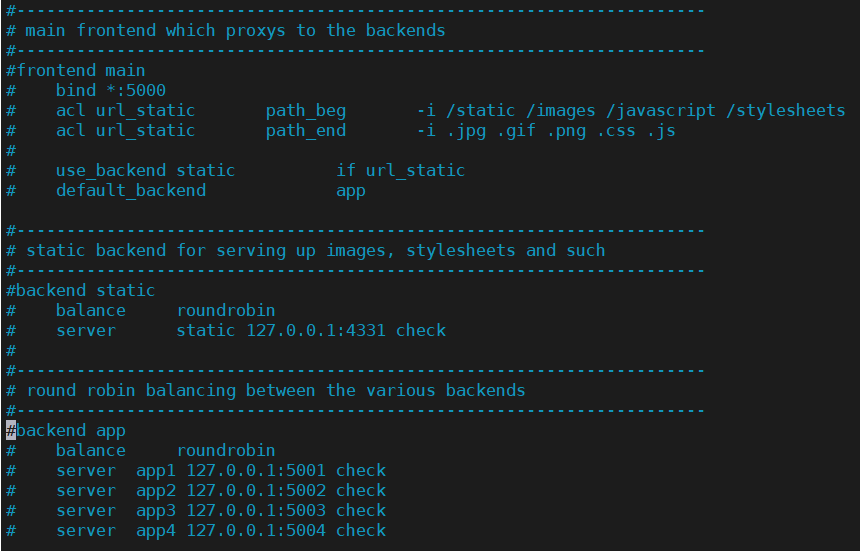The width and height of the screenshot is (860, 551).
Task: Click the '#frontend main' line
Action: [76, 70]
